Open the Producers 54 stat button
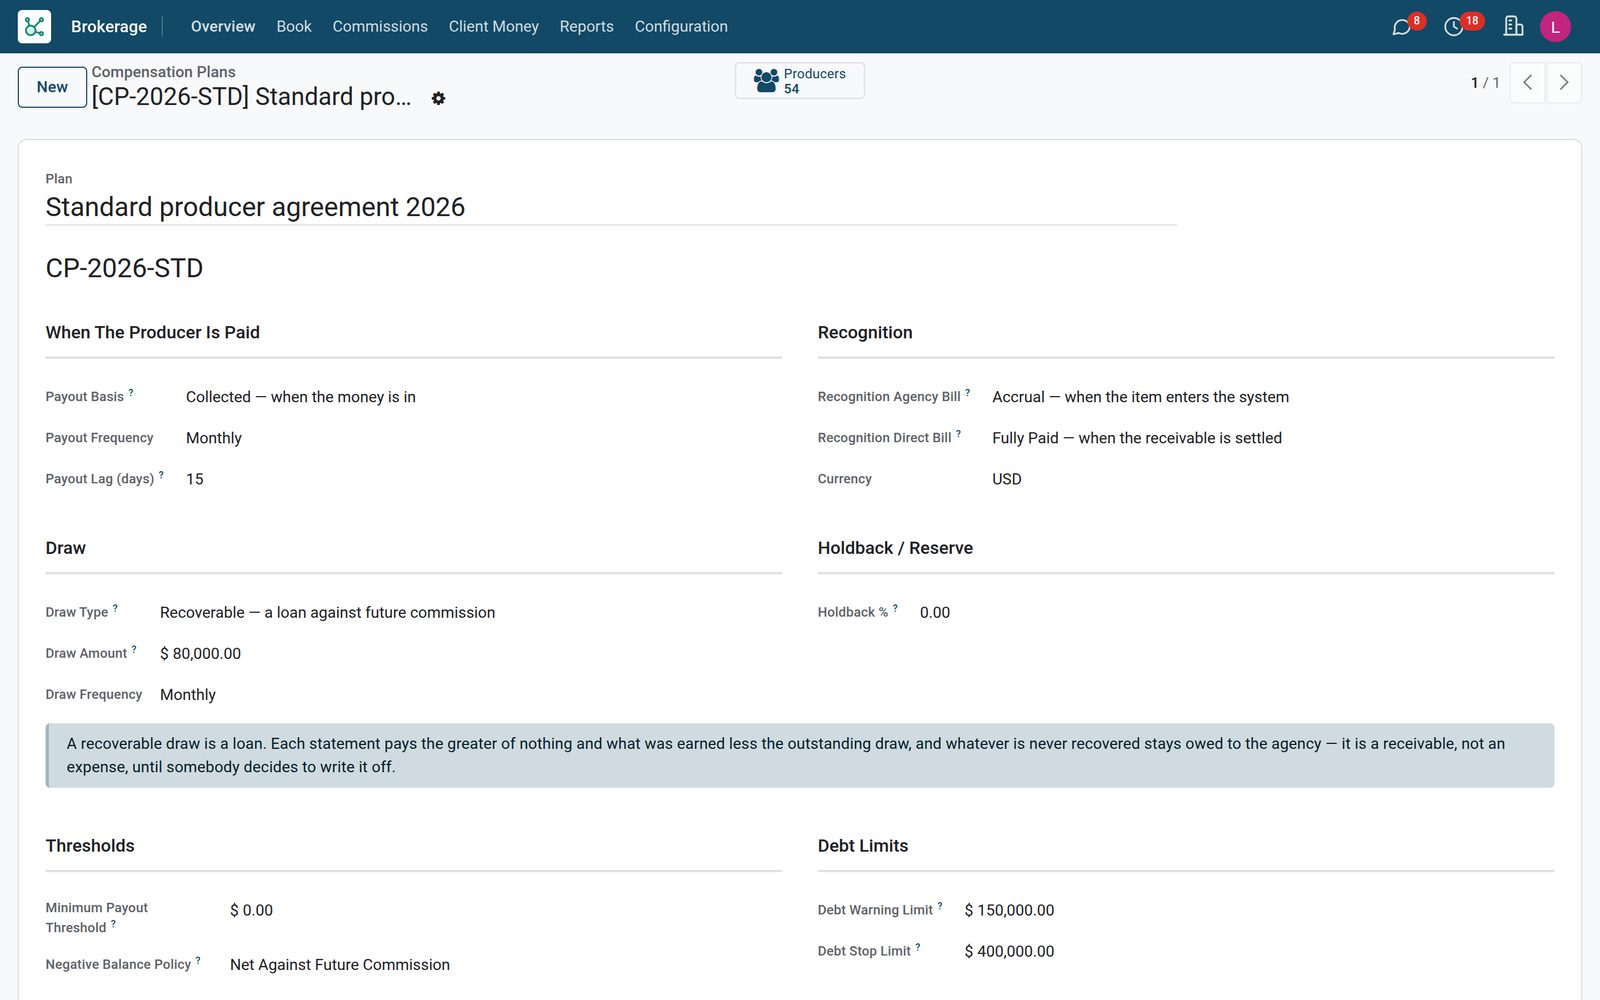Screen dimensions: 1600x1000 (x=800, y=81)
